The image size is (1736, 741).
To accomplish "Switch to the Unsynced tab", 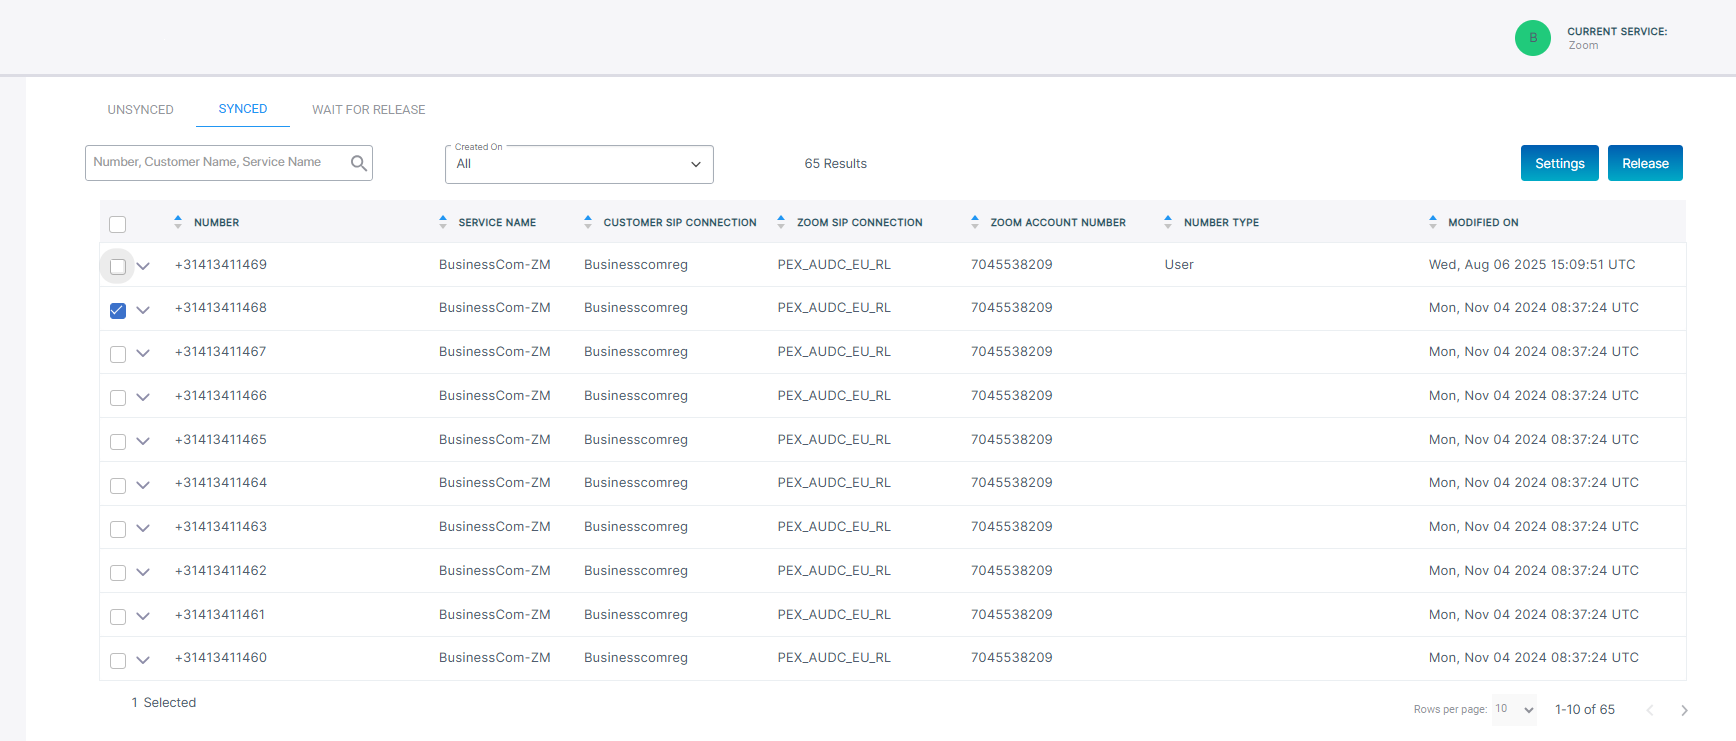I will click(141, 109).
